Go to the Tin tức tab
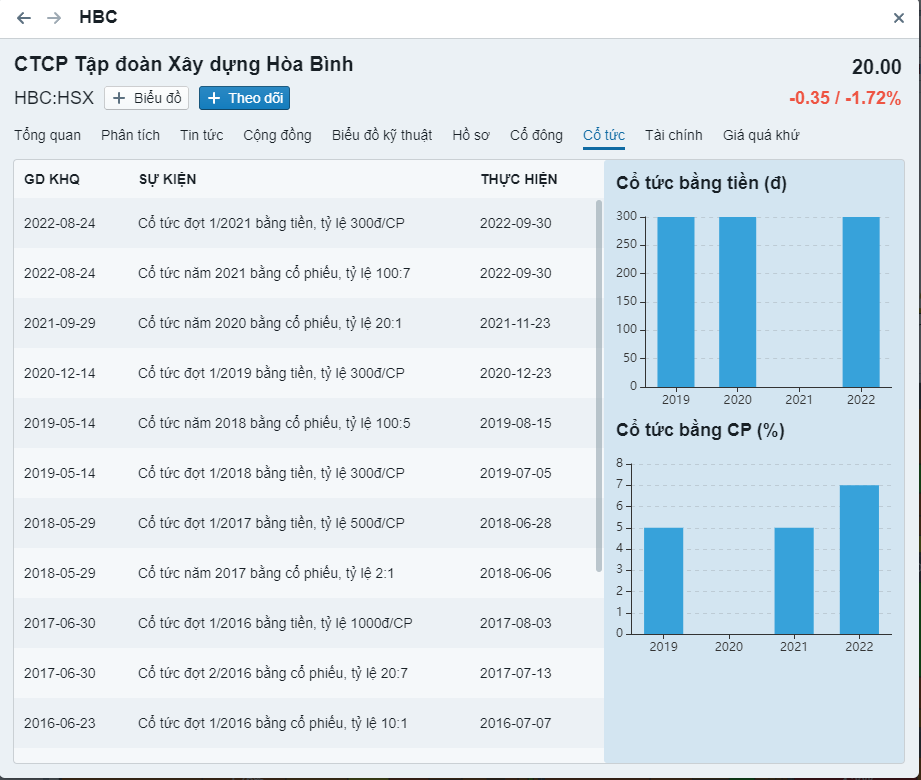921x780 pixels. point(201,135)
